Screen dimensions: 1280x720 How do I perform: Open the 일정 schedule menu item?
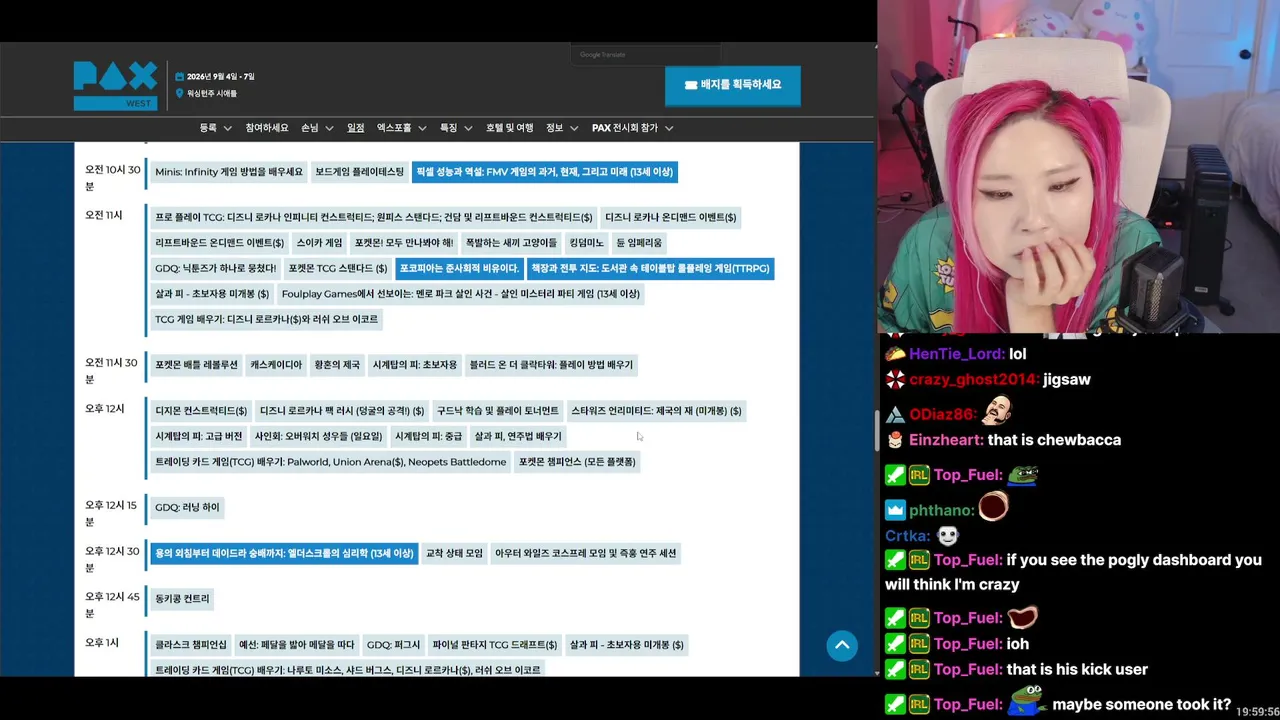tap(355, 128)
